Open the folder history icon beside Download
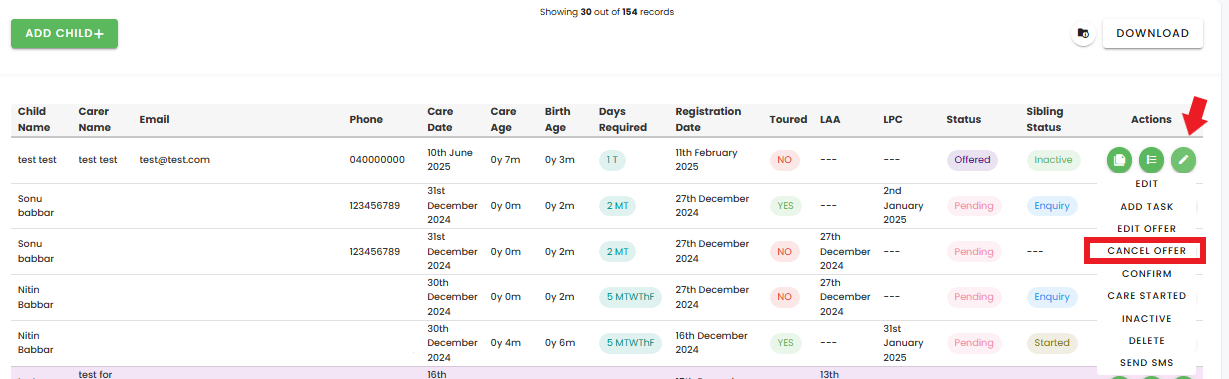The image size is (1229, 379). (x=1082, y=34)
